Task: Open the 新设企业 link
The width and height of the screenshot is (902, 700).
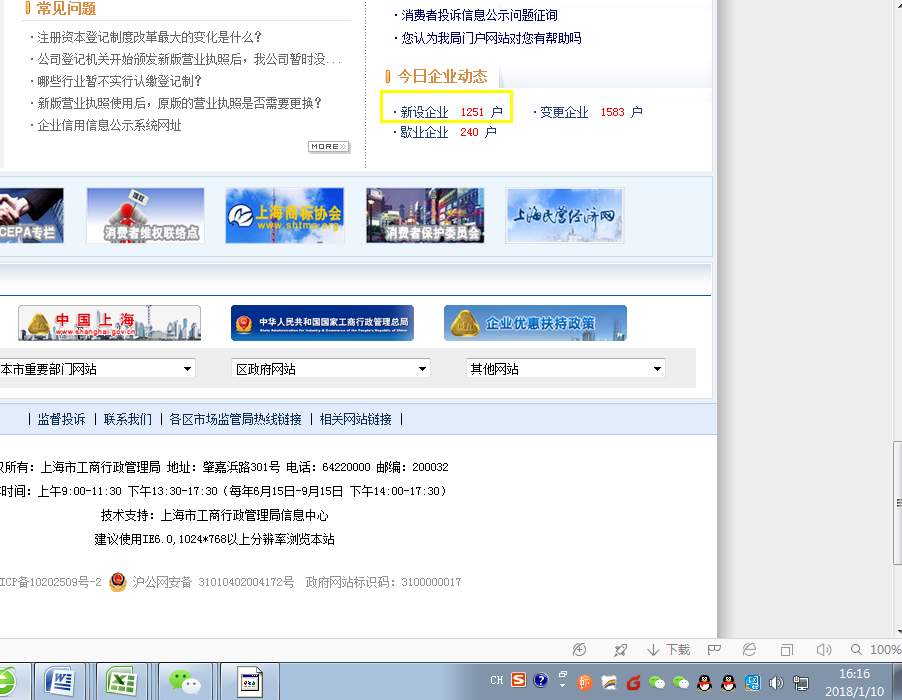Action: (x=424, y=112)
